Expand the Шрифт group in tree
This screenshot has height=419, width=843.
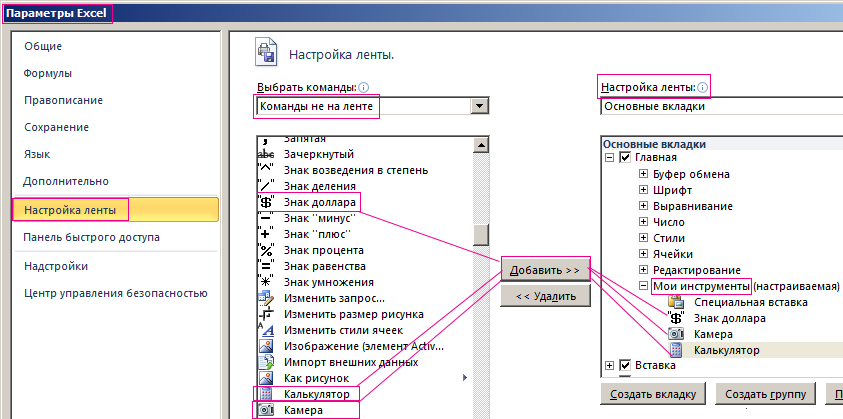point(643,190)
